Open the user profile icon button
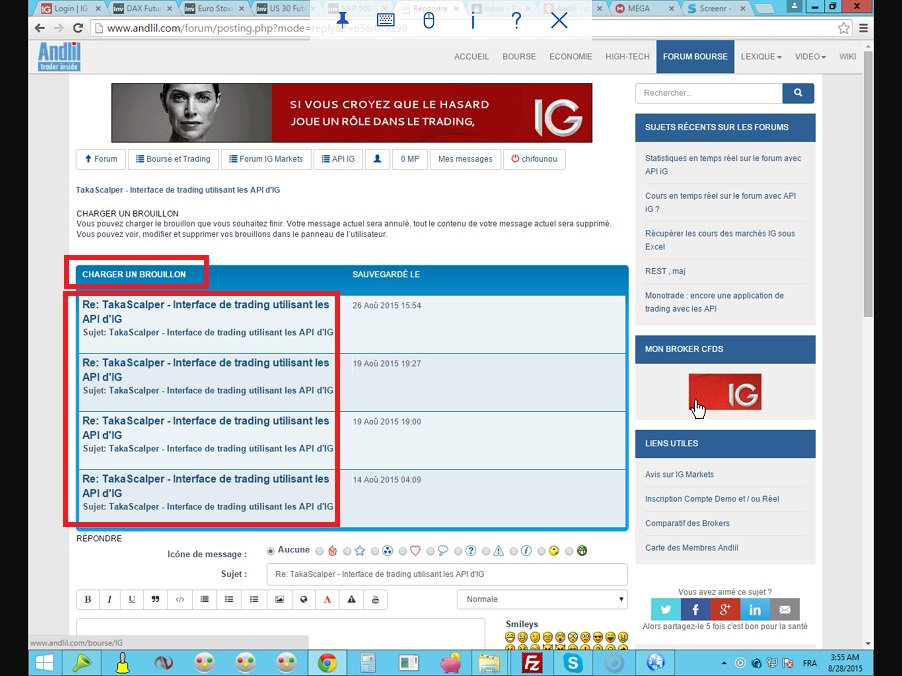The width and height of the screenshot is (902, 676). [377, 159]
